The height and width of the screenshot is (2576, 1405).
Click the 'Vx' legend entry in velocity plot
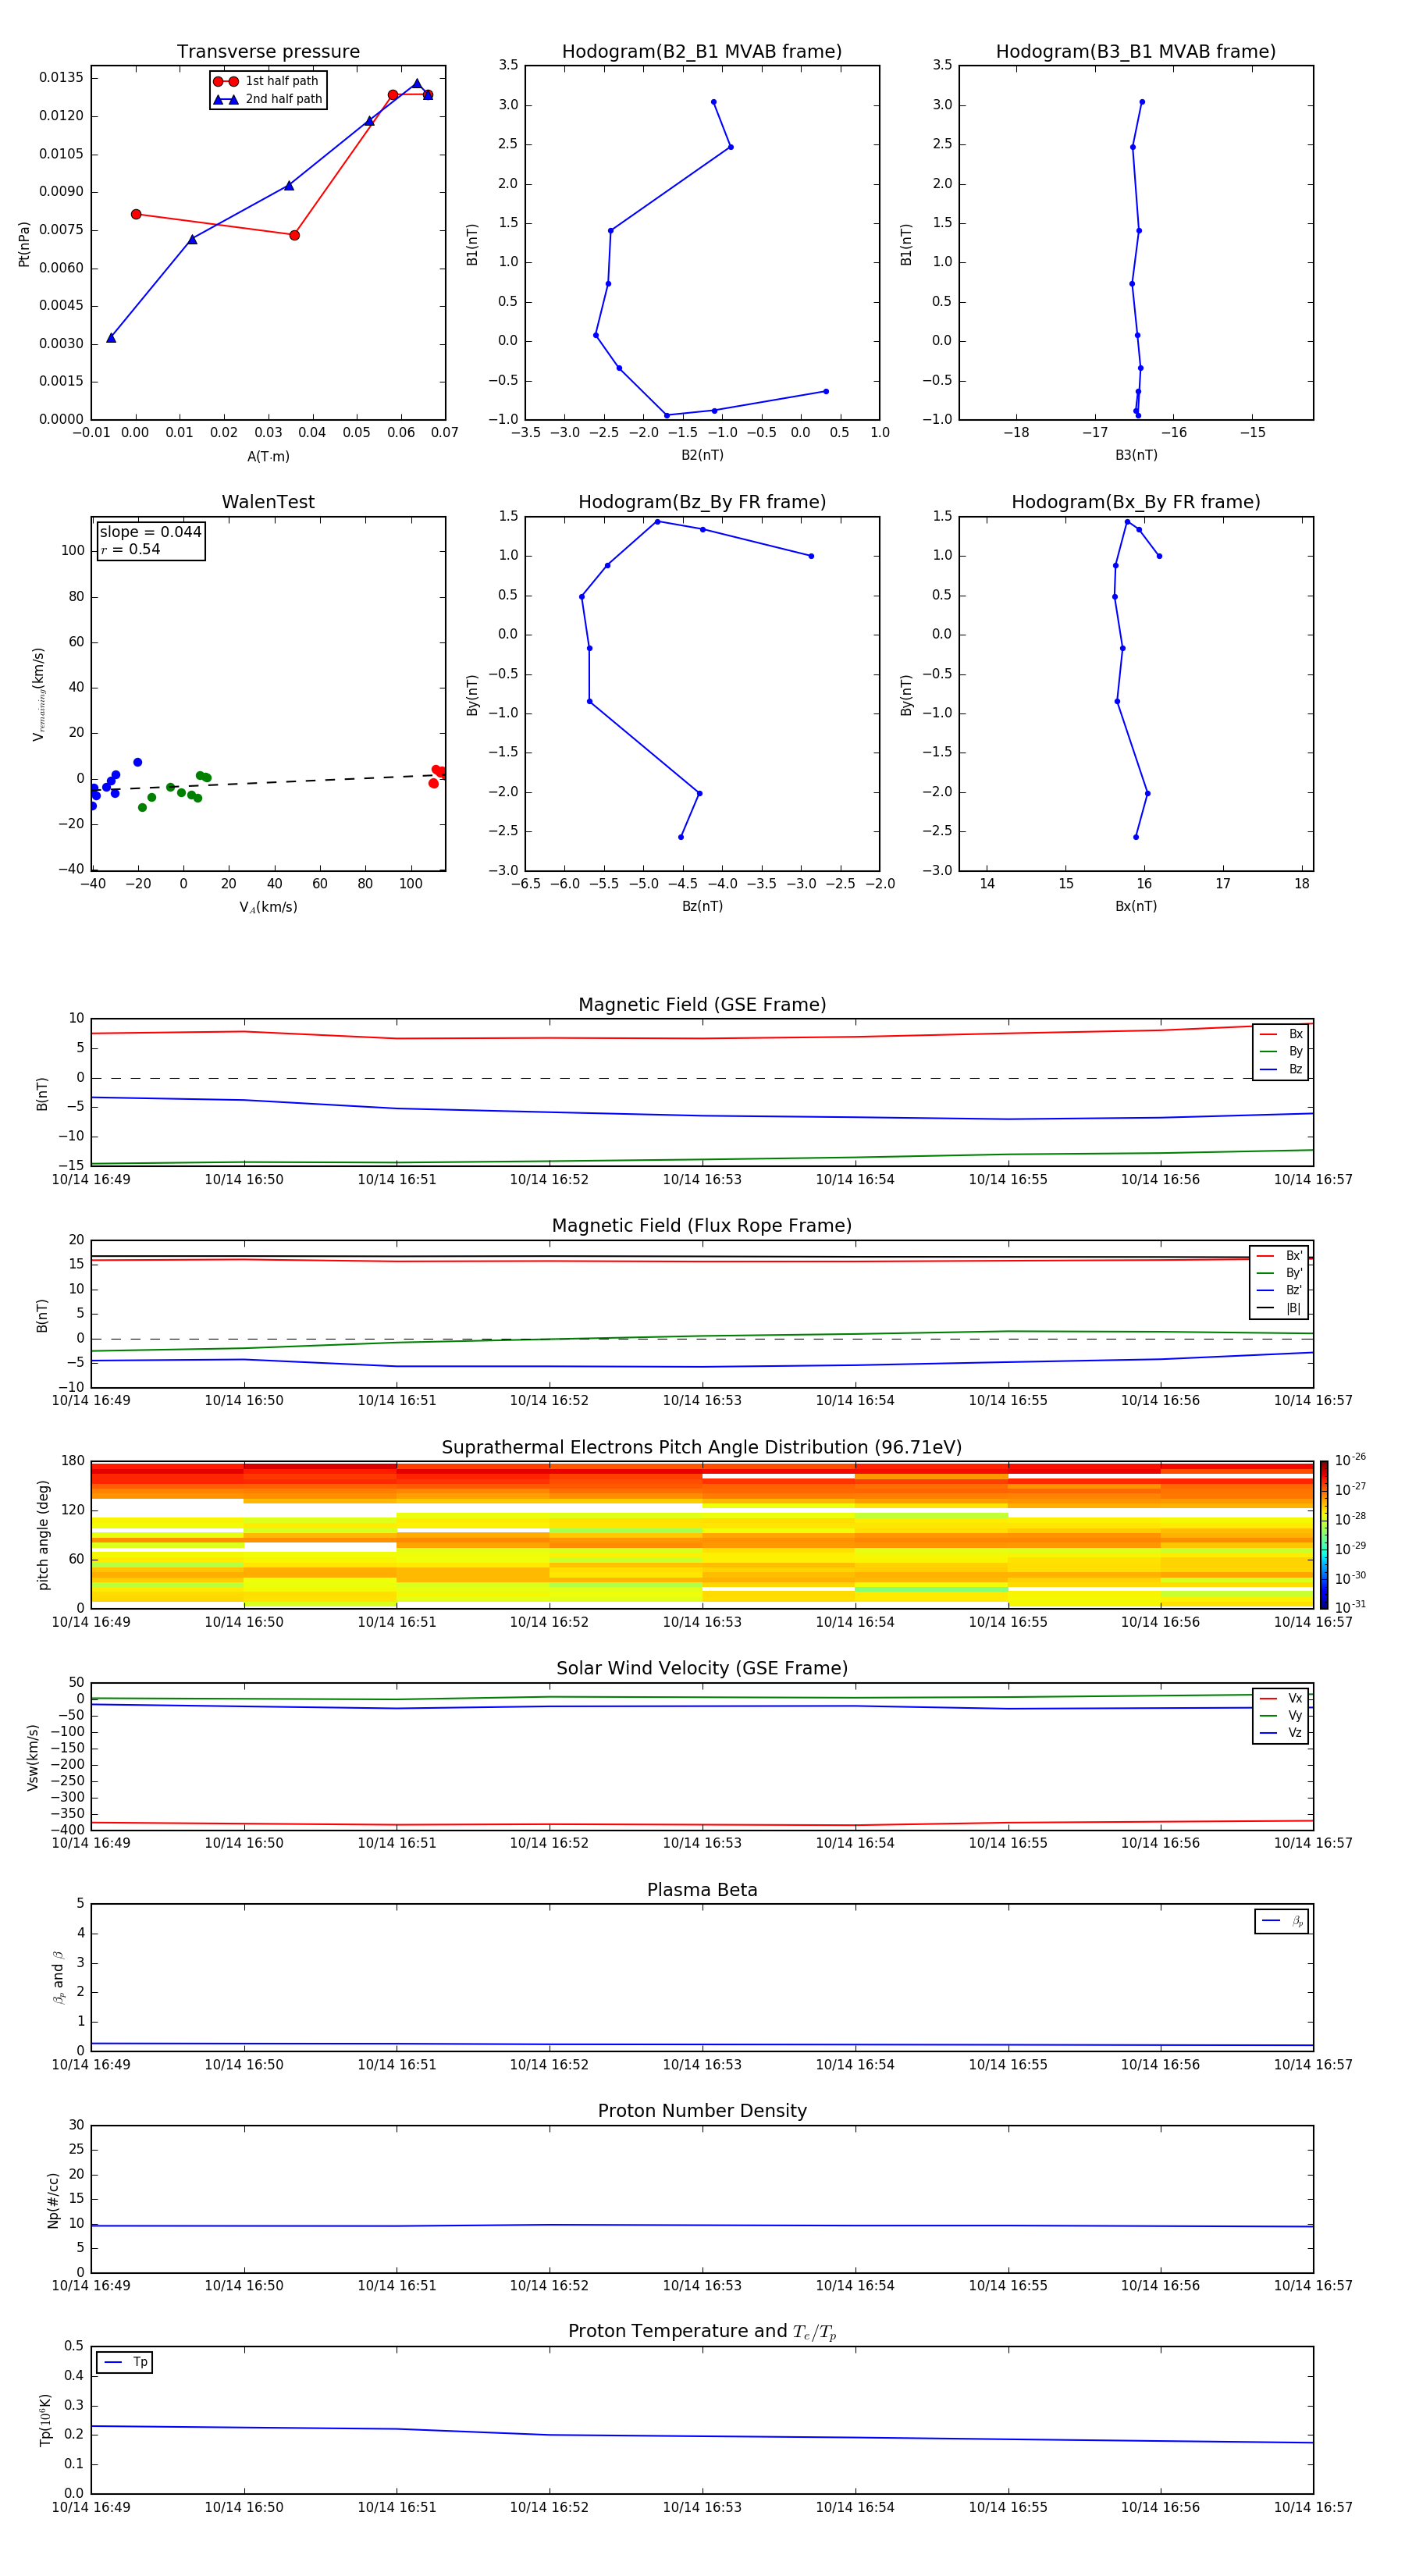pyautogui.click(x=1281, y=1698)
